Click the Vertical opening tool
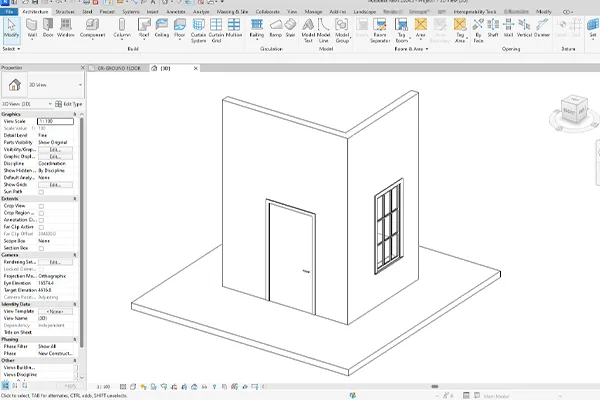Screen dimensions: 600x400 (x=524, y=29)
